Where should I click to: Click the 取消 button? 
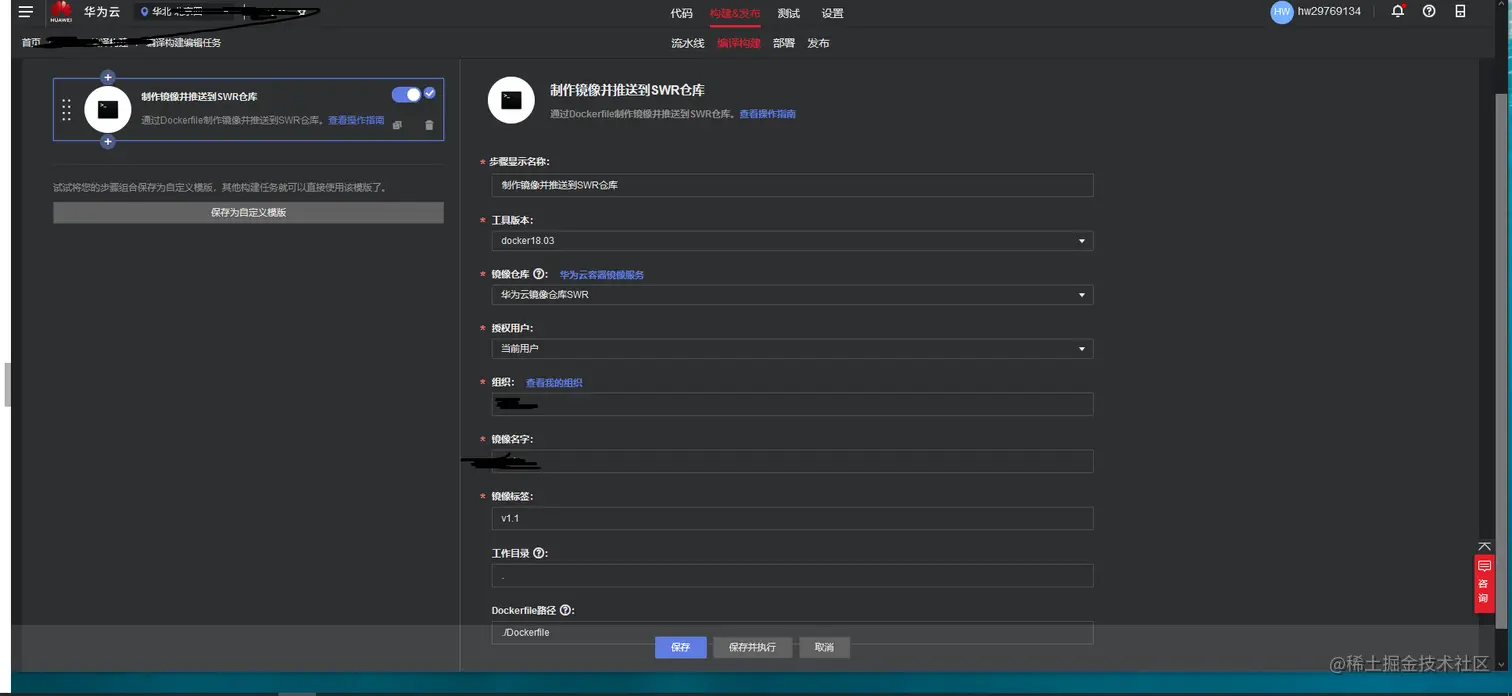pyautogui.click(x=824, y=647)
